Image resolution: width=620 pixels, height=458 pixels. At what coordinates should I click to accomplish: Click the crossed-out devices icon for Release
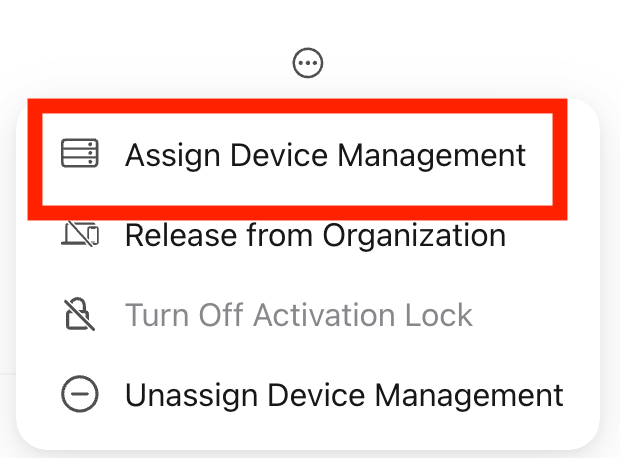pos(79,236)
